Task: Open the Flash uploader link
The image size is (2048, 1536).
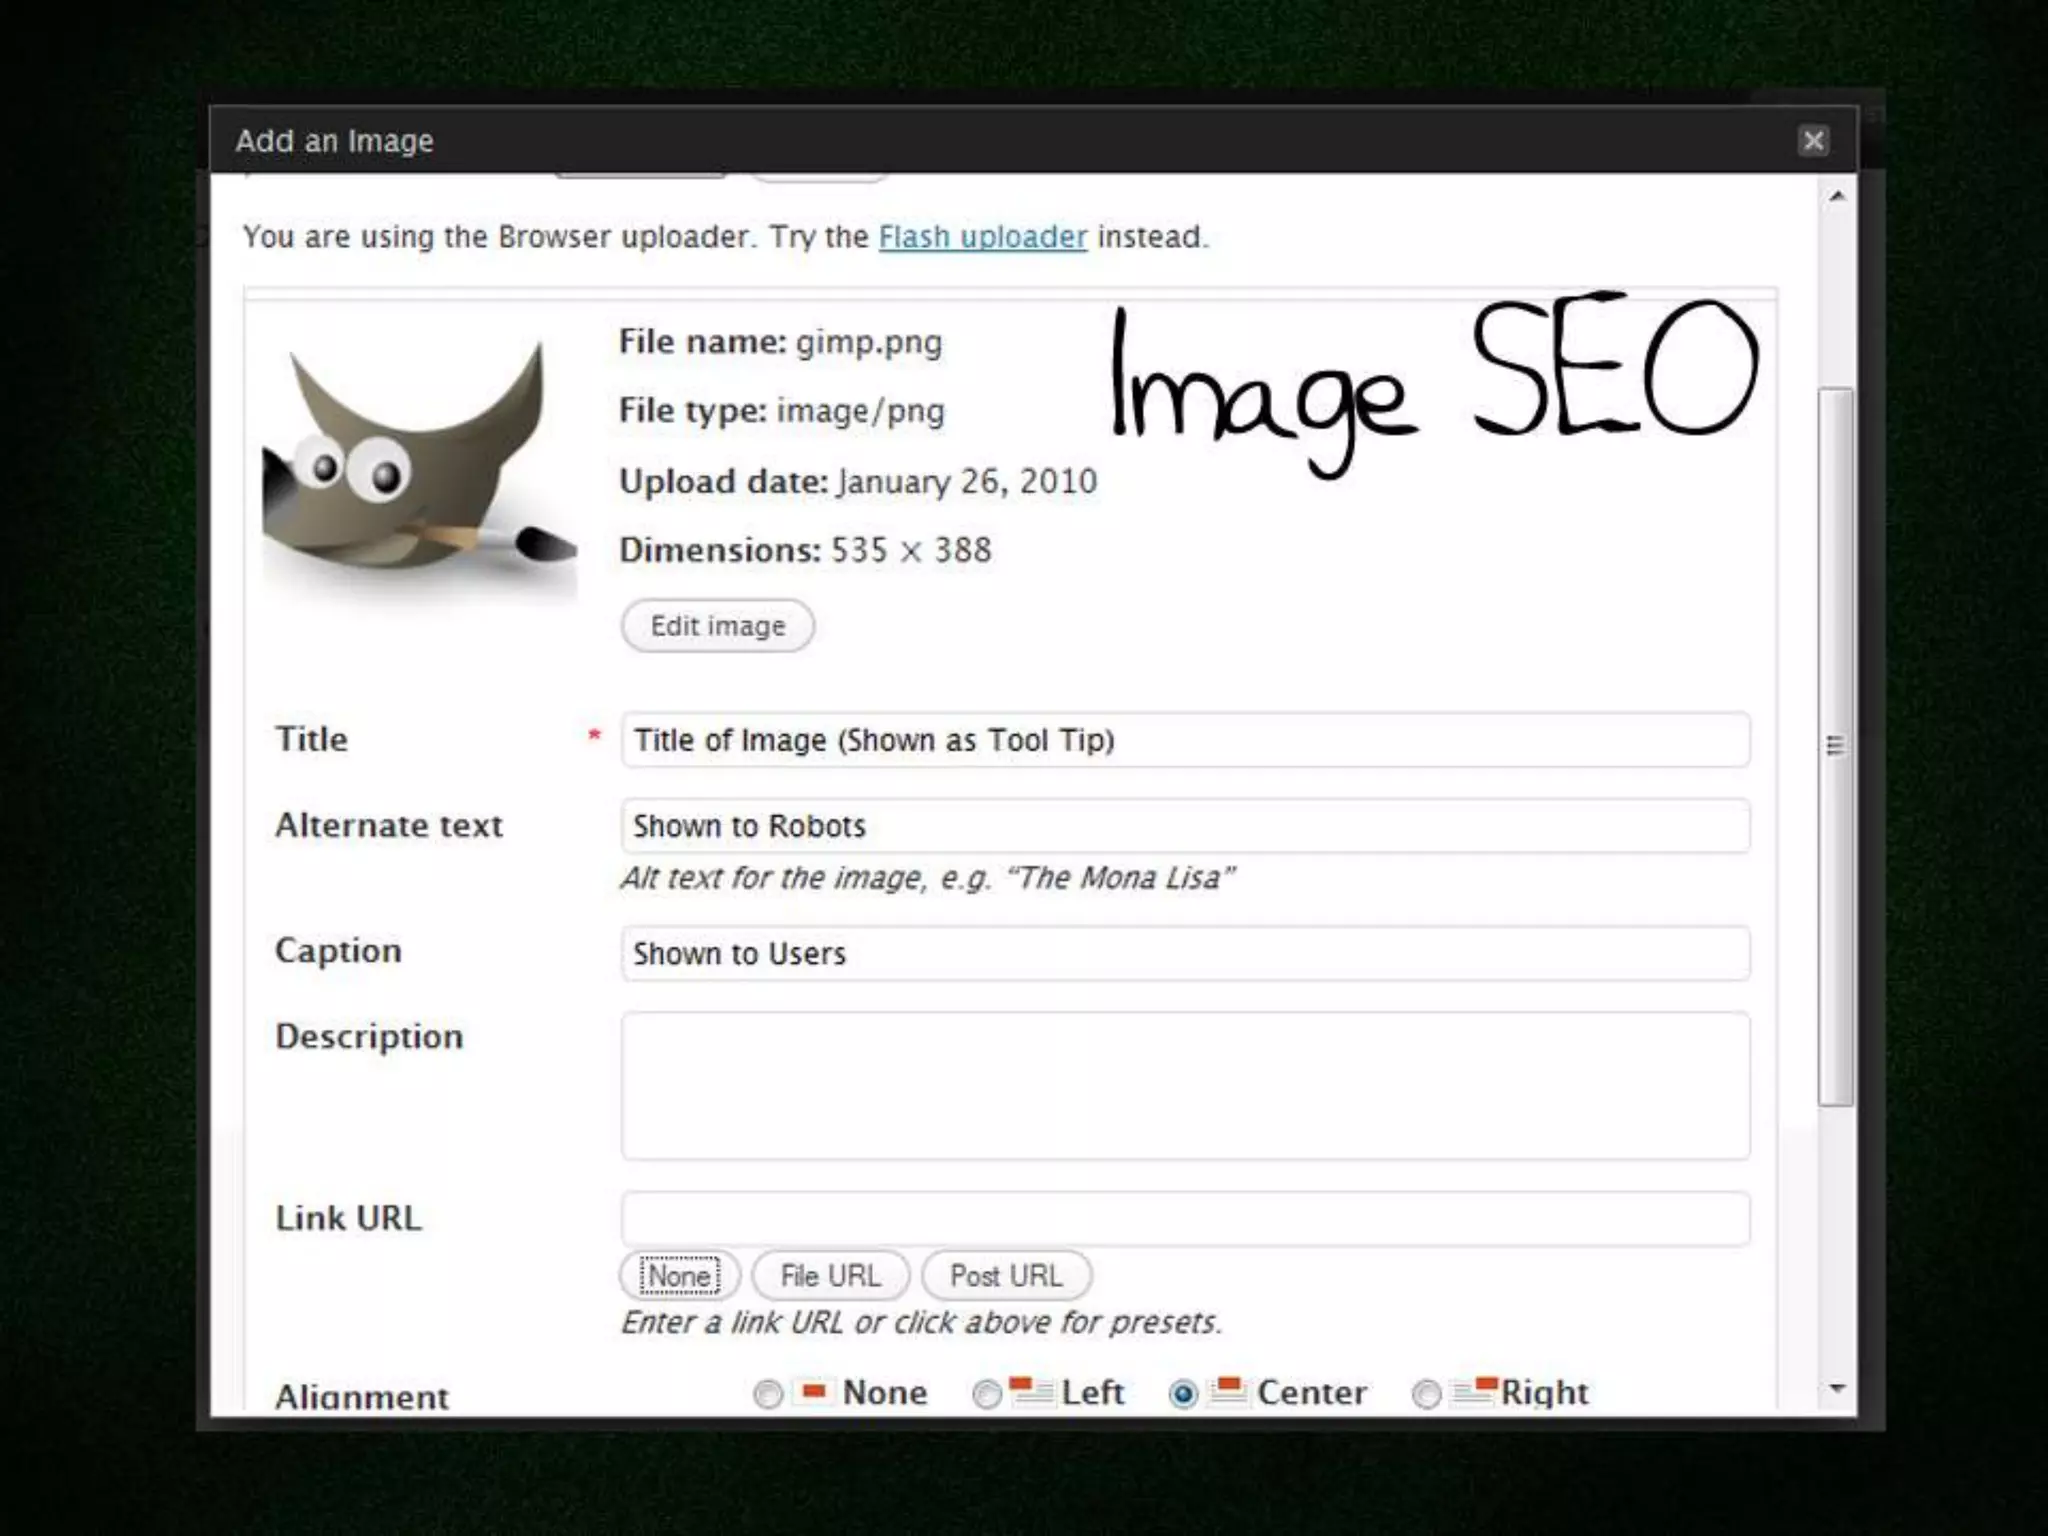Action: click(982, 237)
